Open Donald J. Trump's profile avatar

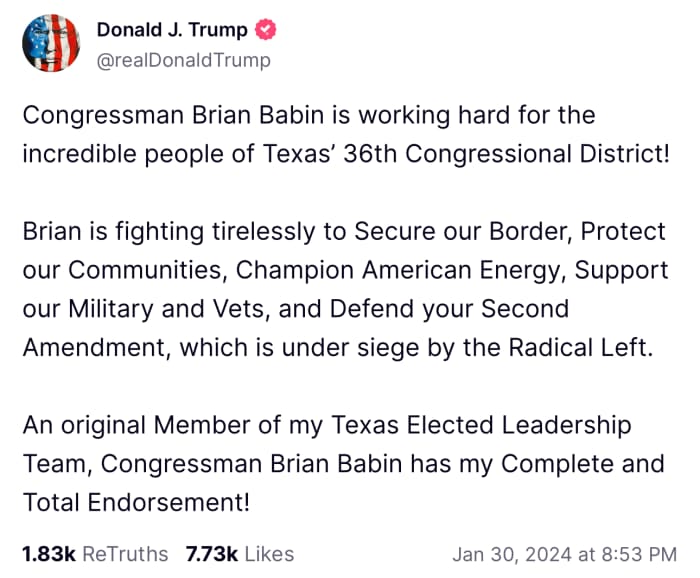point(51,43)
